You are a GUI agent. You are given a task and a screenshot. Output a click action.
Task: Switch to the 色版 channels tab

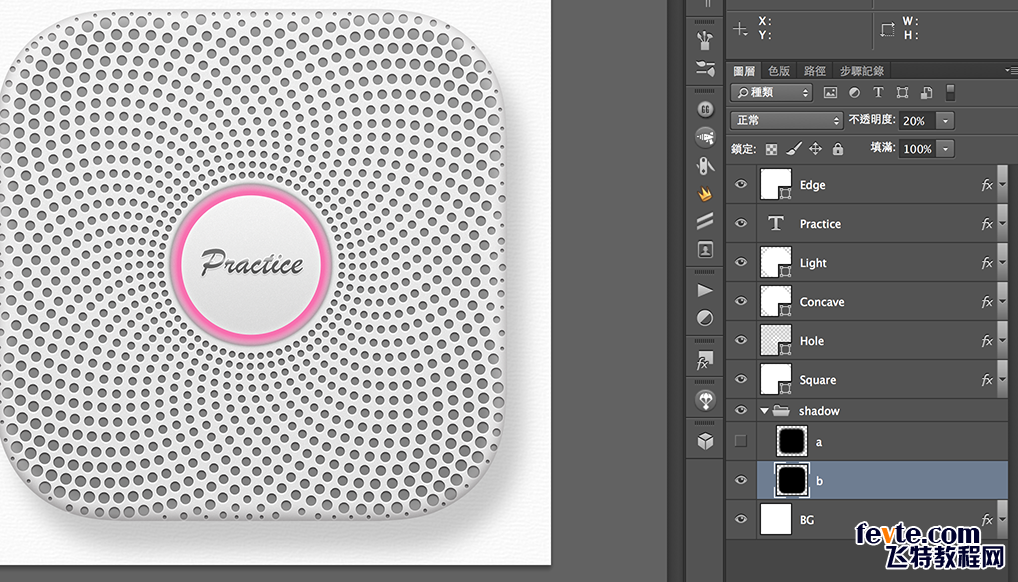pyautogui.click(x=779, y=71)
